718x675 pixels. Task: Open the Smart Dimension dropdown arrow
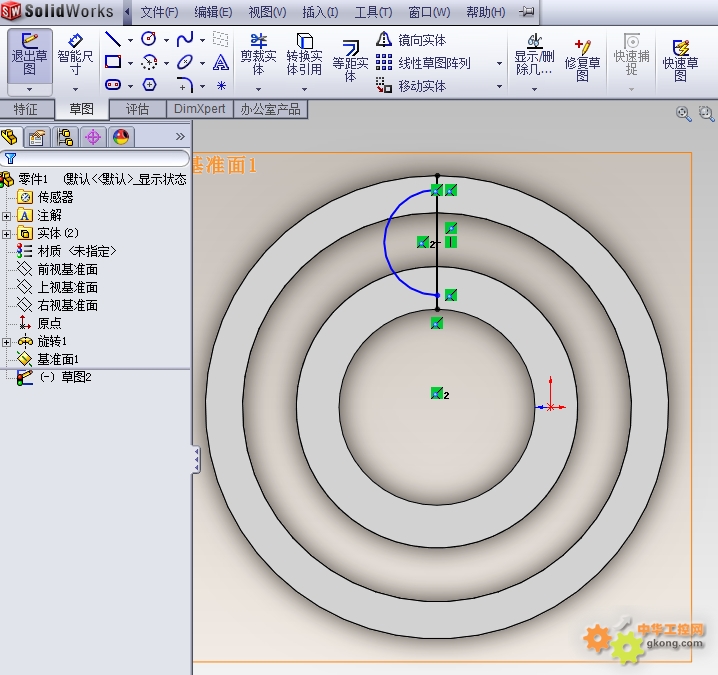tap(75, 89)
